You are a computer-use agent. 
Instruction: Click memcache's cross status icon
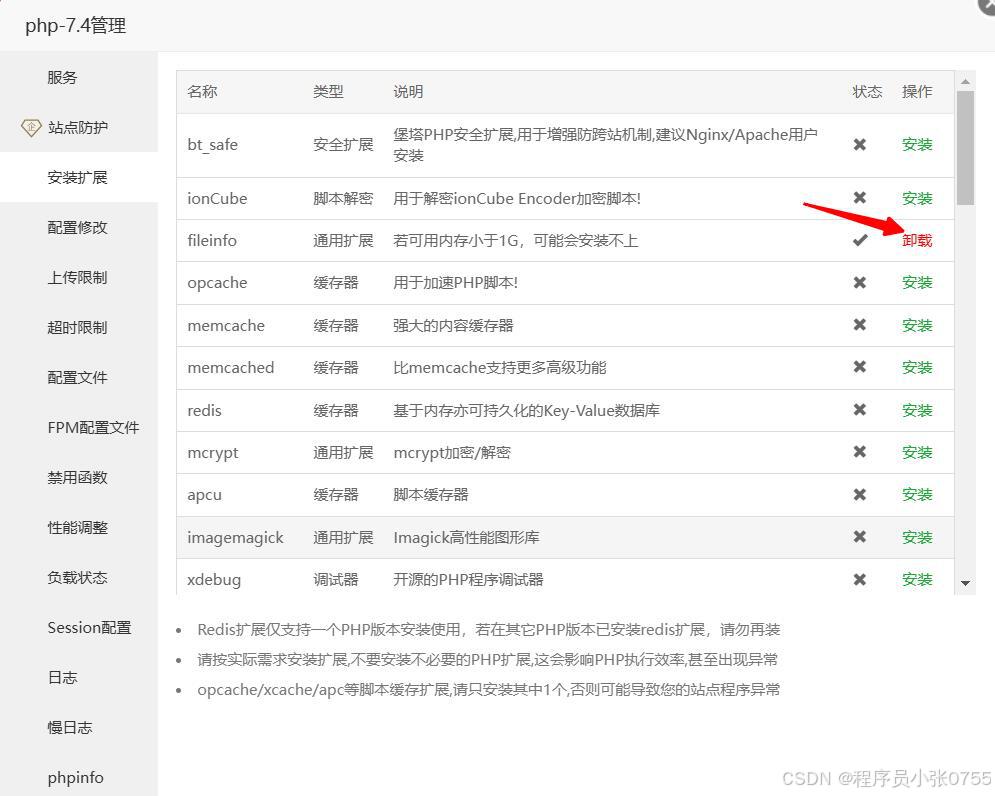[860, 325]
